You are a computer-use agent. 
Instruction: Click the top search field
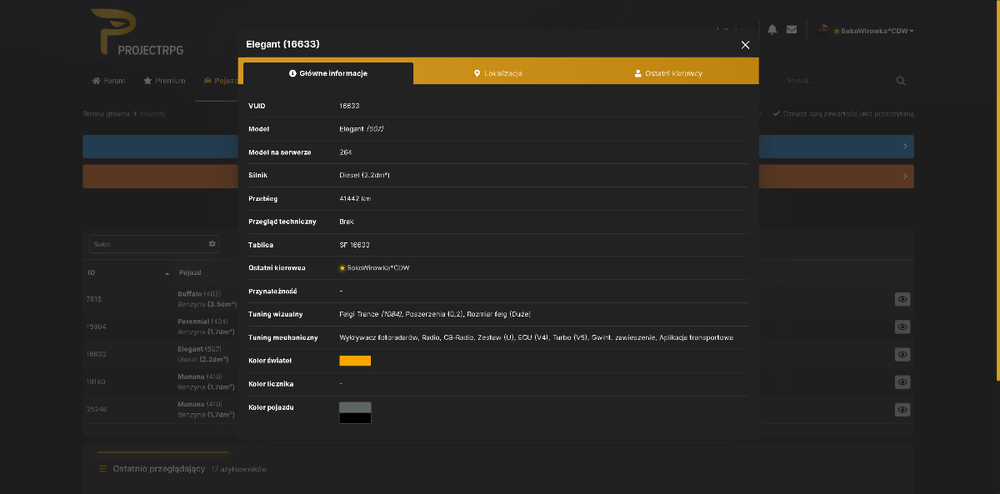[x=837, y=81]
